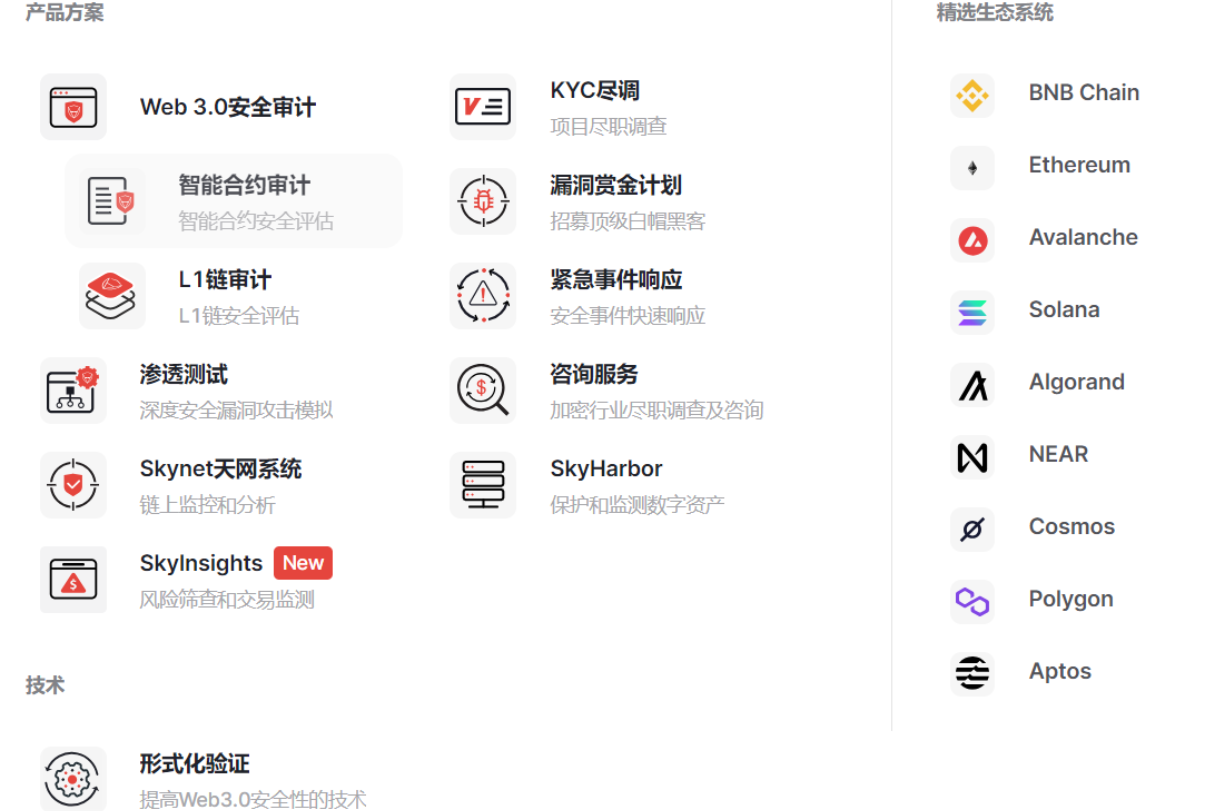The image size is (1209, 811).
Task: Select BNB Chain ecosystem link
Action: pos(1084,93)
